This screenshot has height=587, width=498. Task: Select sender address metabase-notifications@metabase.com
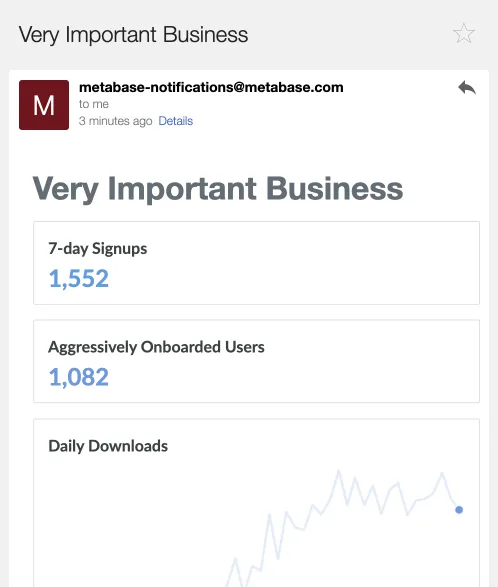[211, 87]
